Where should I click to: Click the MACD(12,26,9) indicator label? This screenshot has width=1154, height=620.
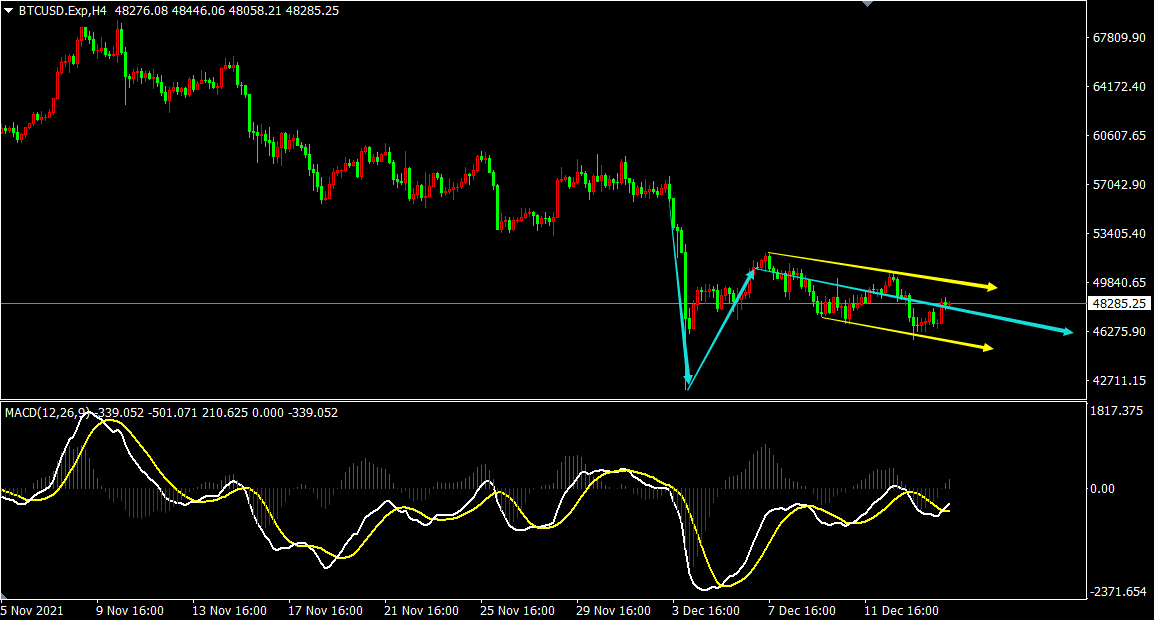(46, 412)
